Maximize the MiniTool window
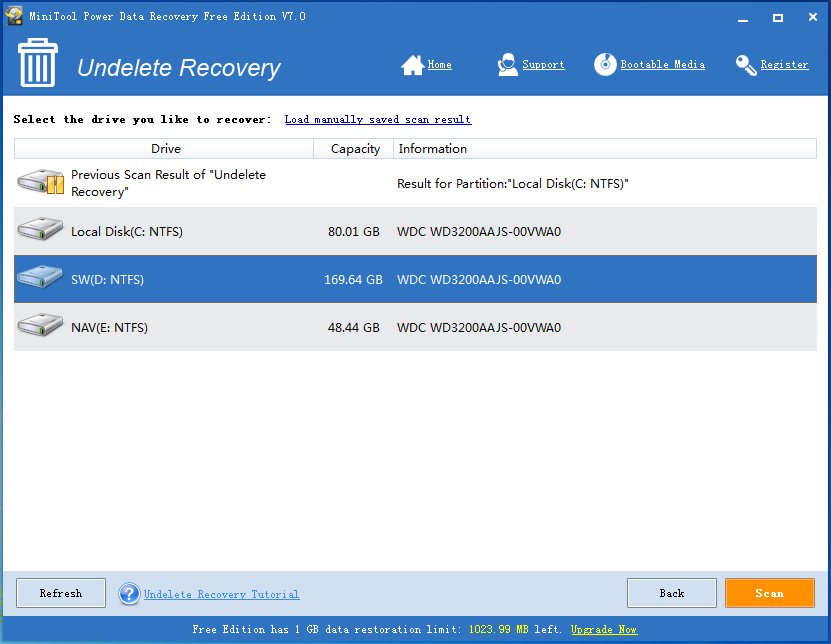Screen dimensions: 831x644 (x=777, y=17)
